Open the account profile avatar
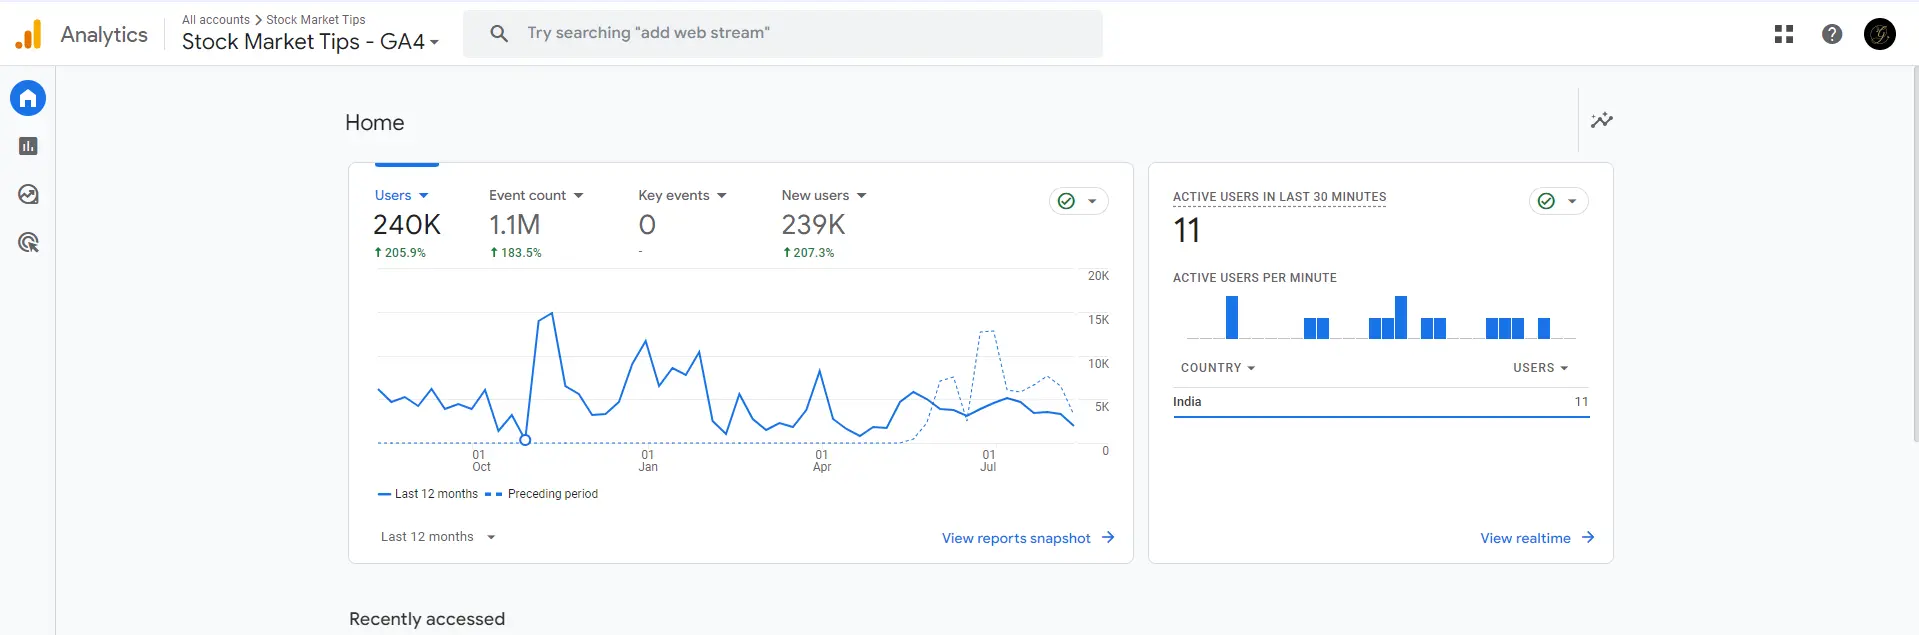The height and width of the screenshot is (635, 1919). click(1880, 34)
